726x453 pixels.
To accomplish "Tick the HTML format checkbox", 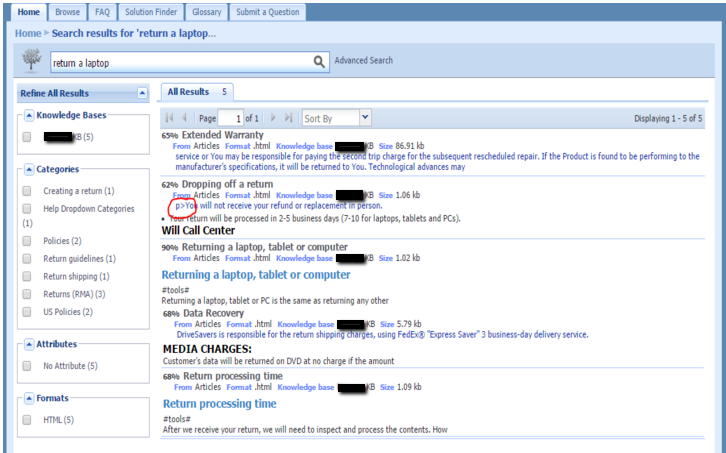I will click(28, 420).
